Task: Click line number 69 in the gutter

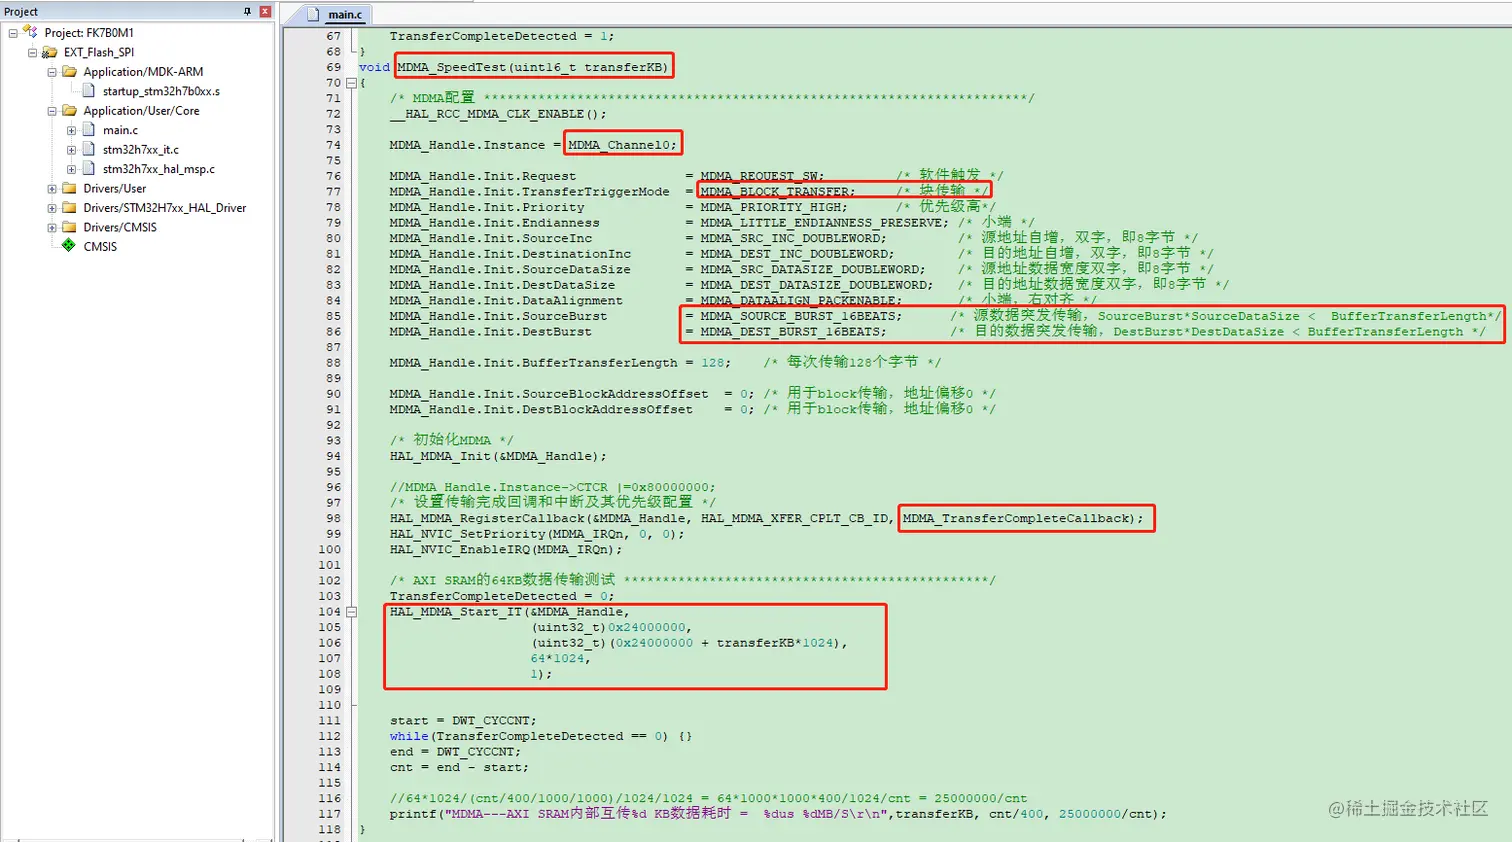Action: click(x=333, y=67)
